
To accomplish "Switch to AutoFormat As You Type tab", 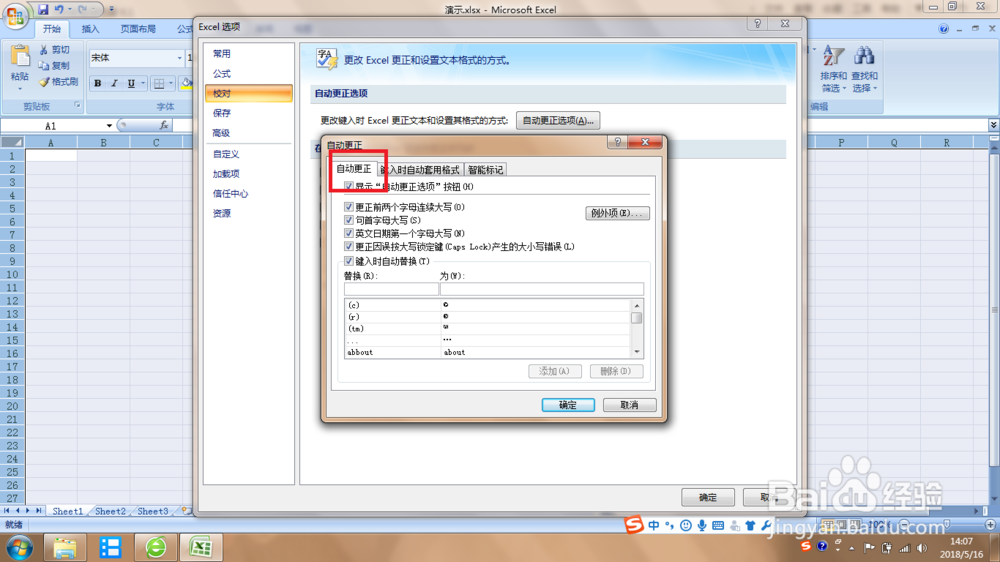I will tap(420, 170).
